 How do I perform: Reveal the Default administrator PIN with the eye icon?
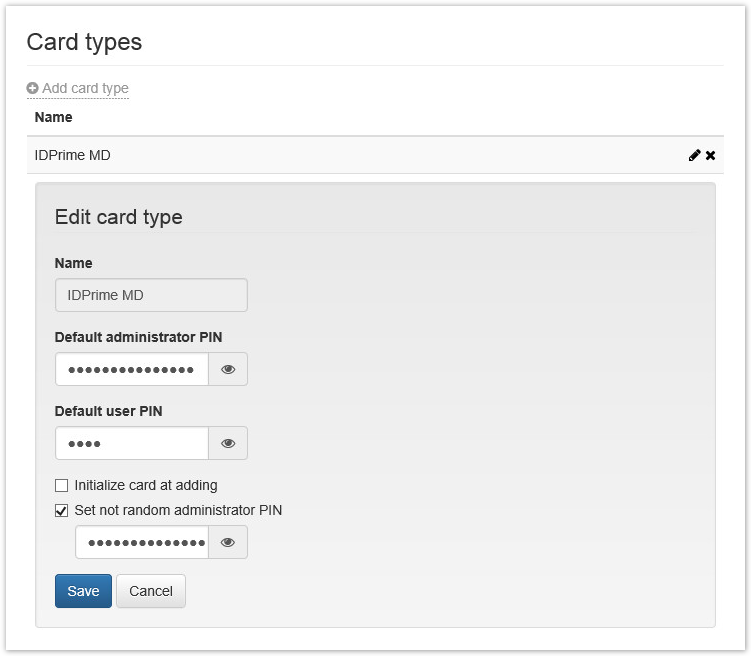pyautogui.click(x=228, y=369)
